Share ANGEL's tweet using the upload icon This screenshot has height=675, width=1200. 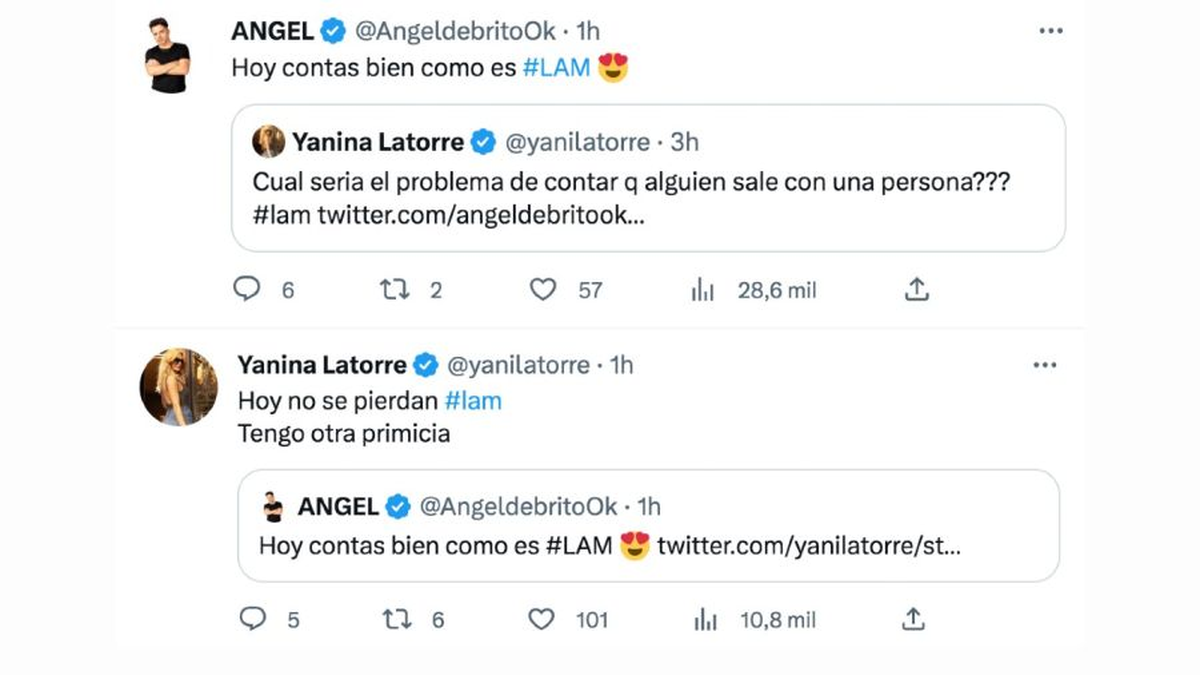[917, 290]
